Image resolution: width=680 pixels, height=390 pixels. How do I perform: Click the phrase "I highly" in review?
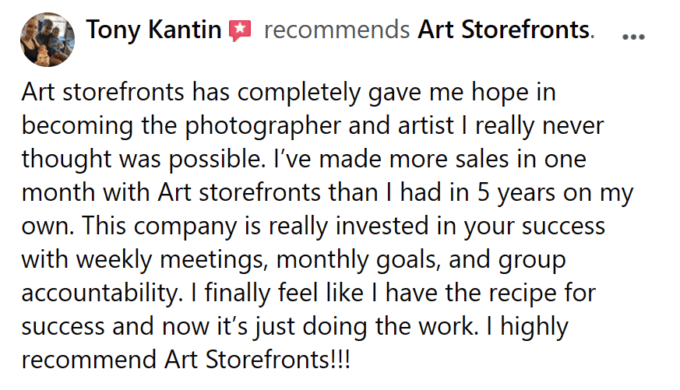click(527, 328)
